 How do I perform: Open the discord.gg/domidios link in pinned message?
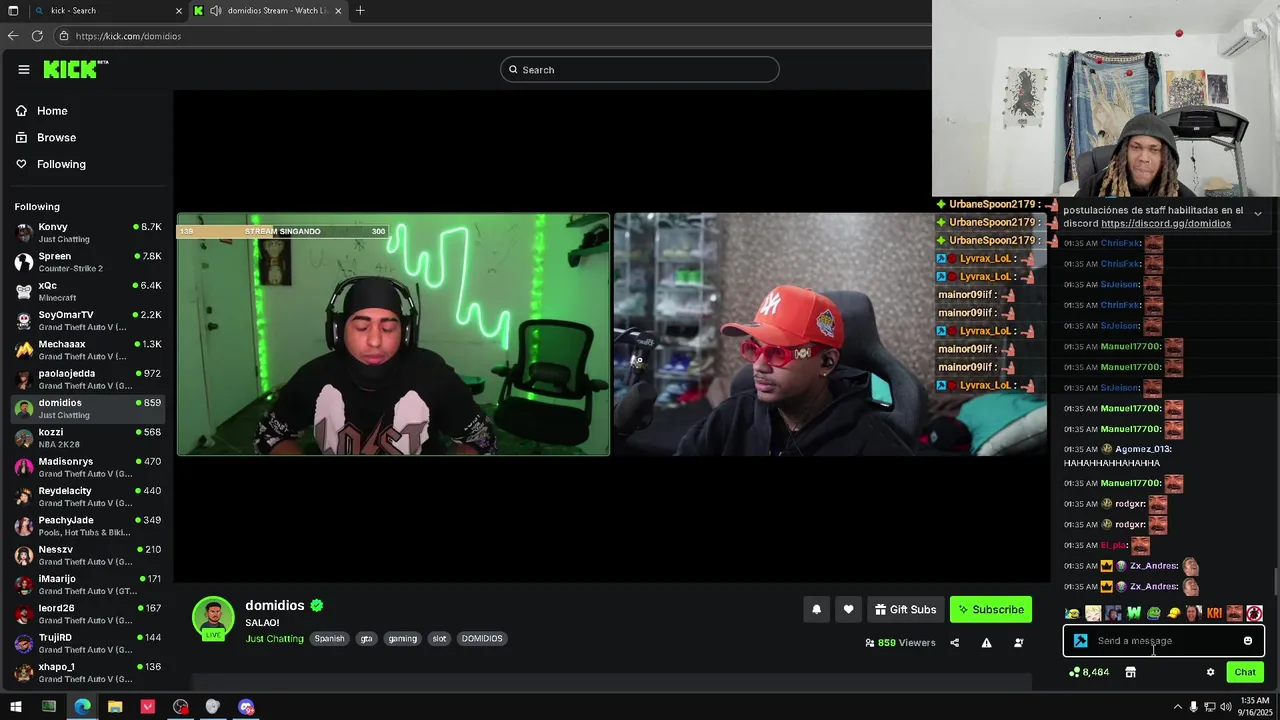pyautogui.click(x=1166, y=224)
